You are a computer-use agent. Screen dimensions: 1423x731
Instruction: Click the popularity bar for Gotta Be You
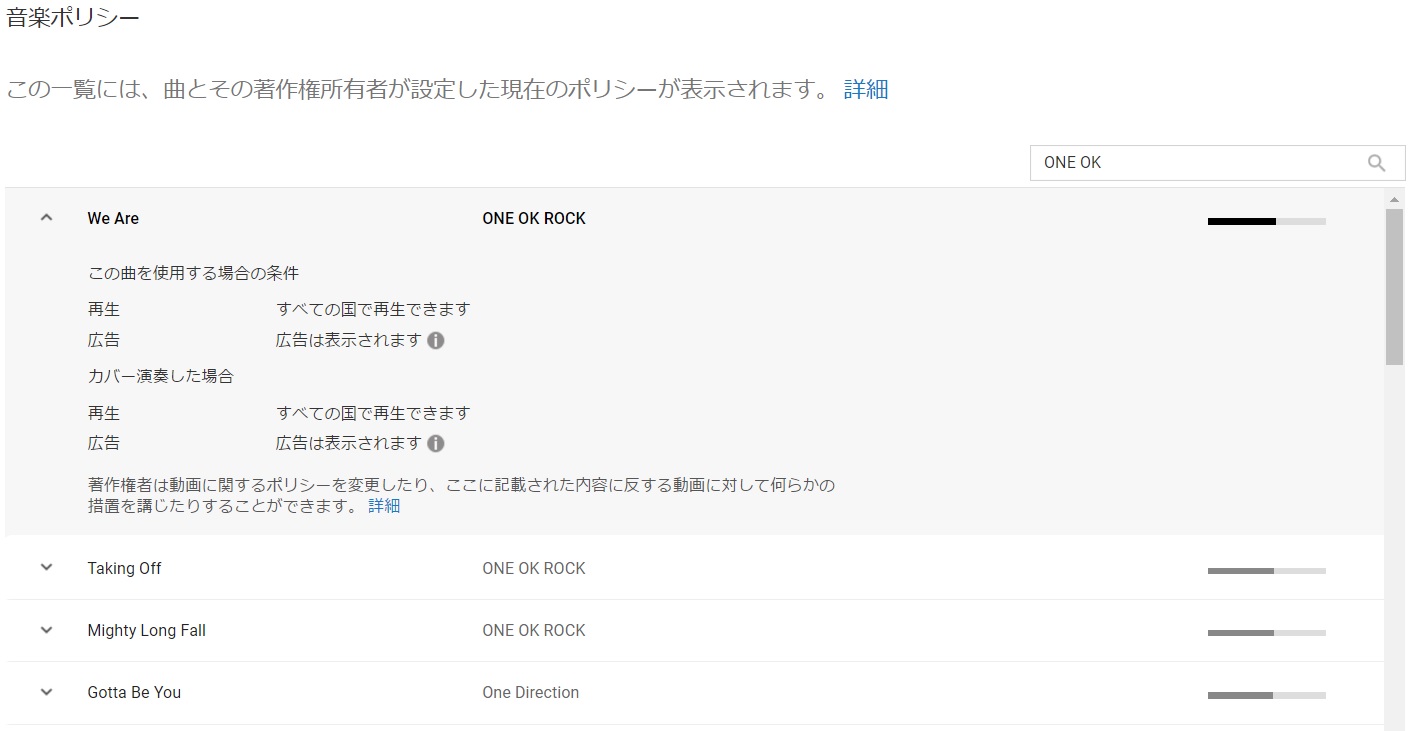click(1267, 695)
